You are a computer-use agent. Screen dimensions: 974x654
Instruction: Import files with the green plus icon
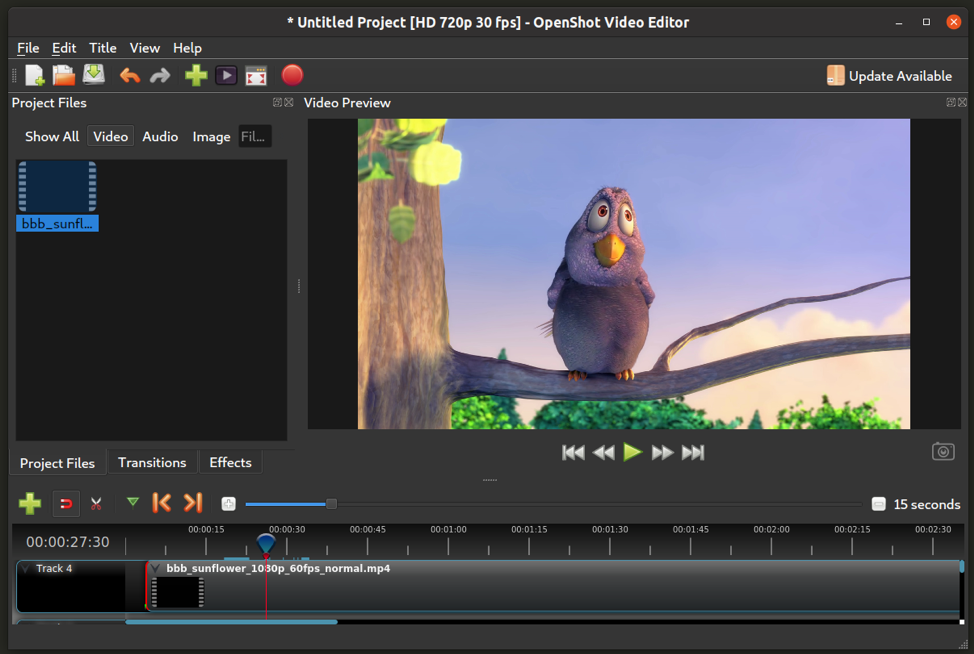click(196, 76)
